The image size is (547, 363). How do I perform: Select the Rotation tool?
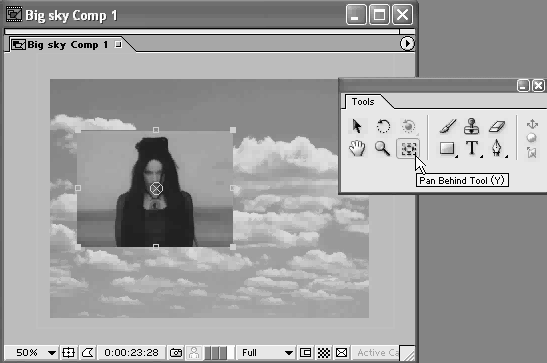(x=383, y=126)
